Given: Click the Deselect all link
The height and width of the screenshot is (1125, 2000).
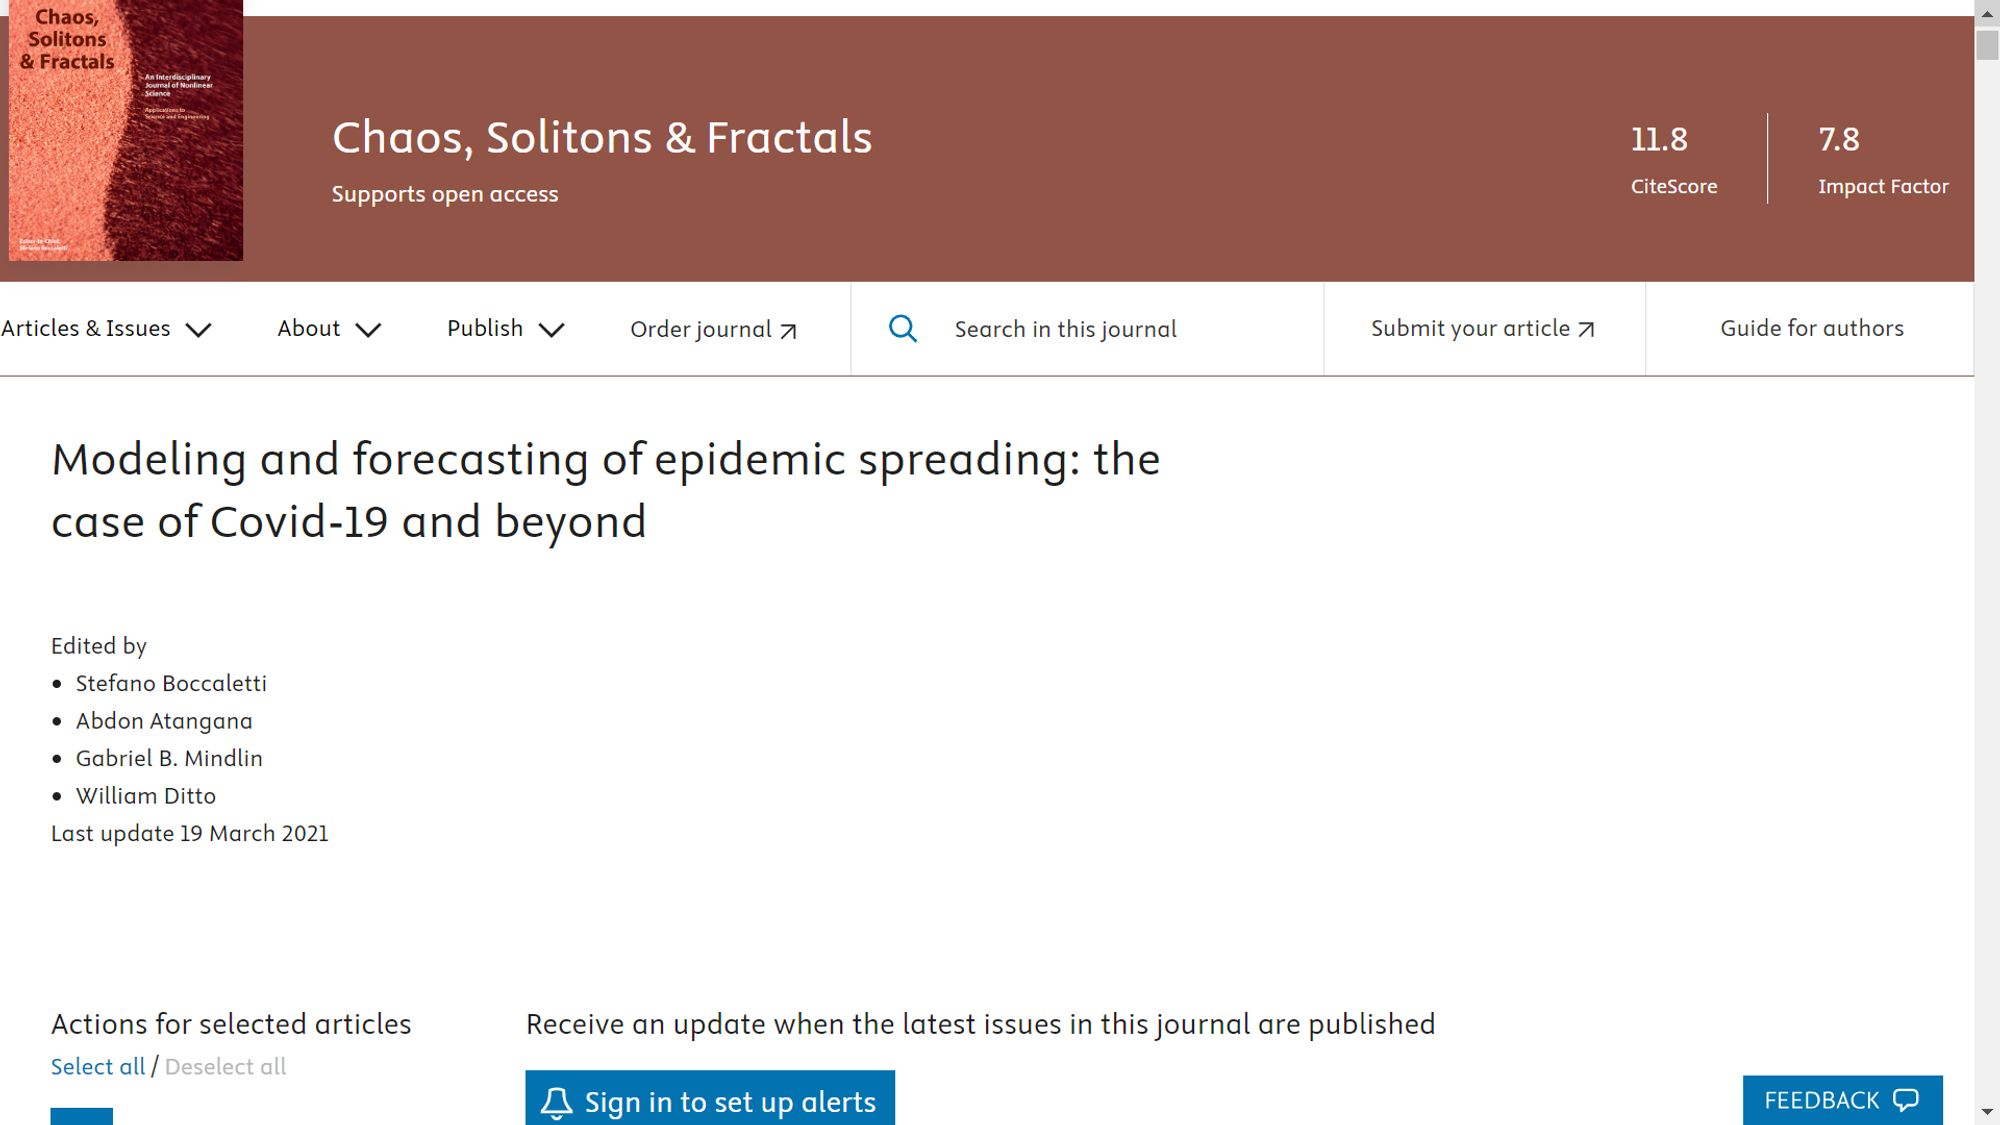Looking at the screenshot, I should tap(225, 1066).
